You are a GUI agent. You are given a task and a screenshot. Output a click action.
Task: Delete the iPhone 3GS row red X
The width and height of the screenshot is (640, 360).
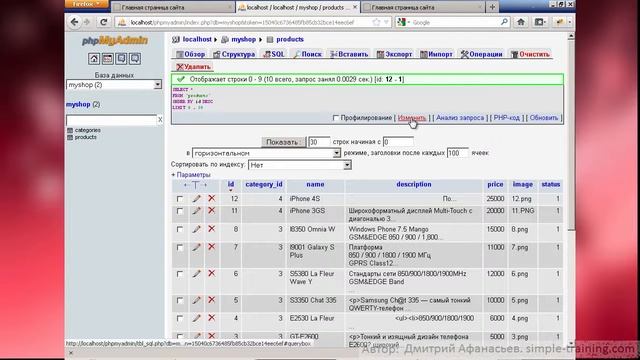(211, 211)
